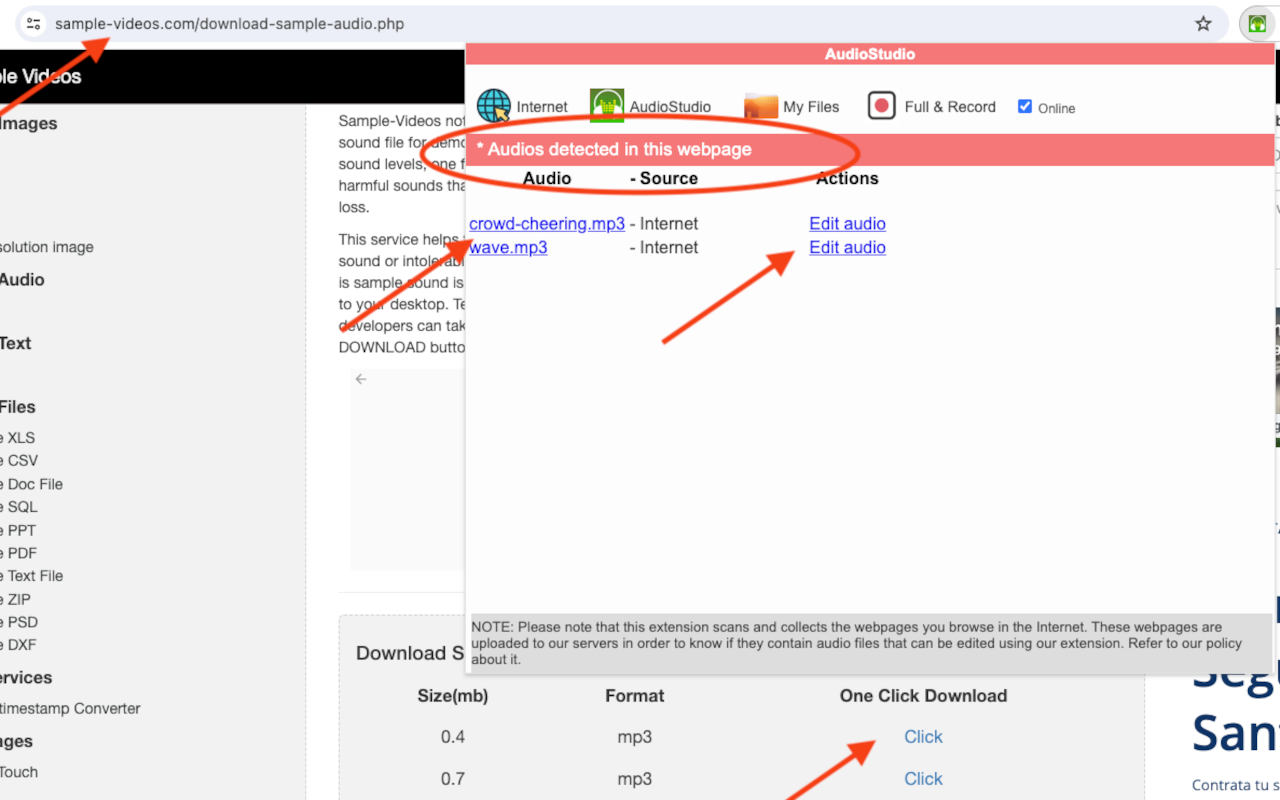Toggle the Online checkbox
This screenshot has width=1280, height=800.
1025,106
